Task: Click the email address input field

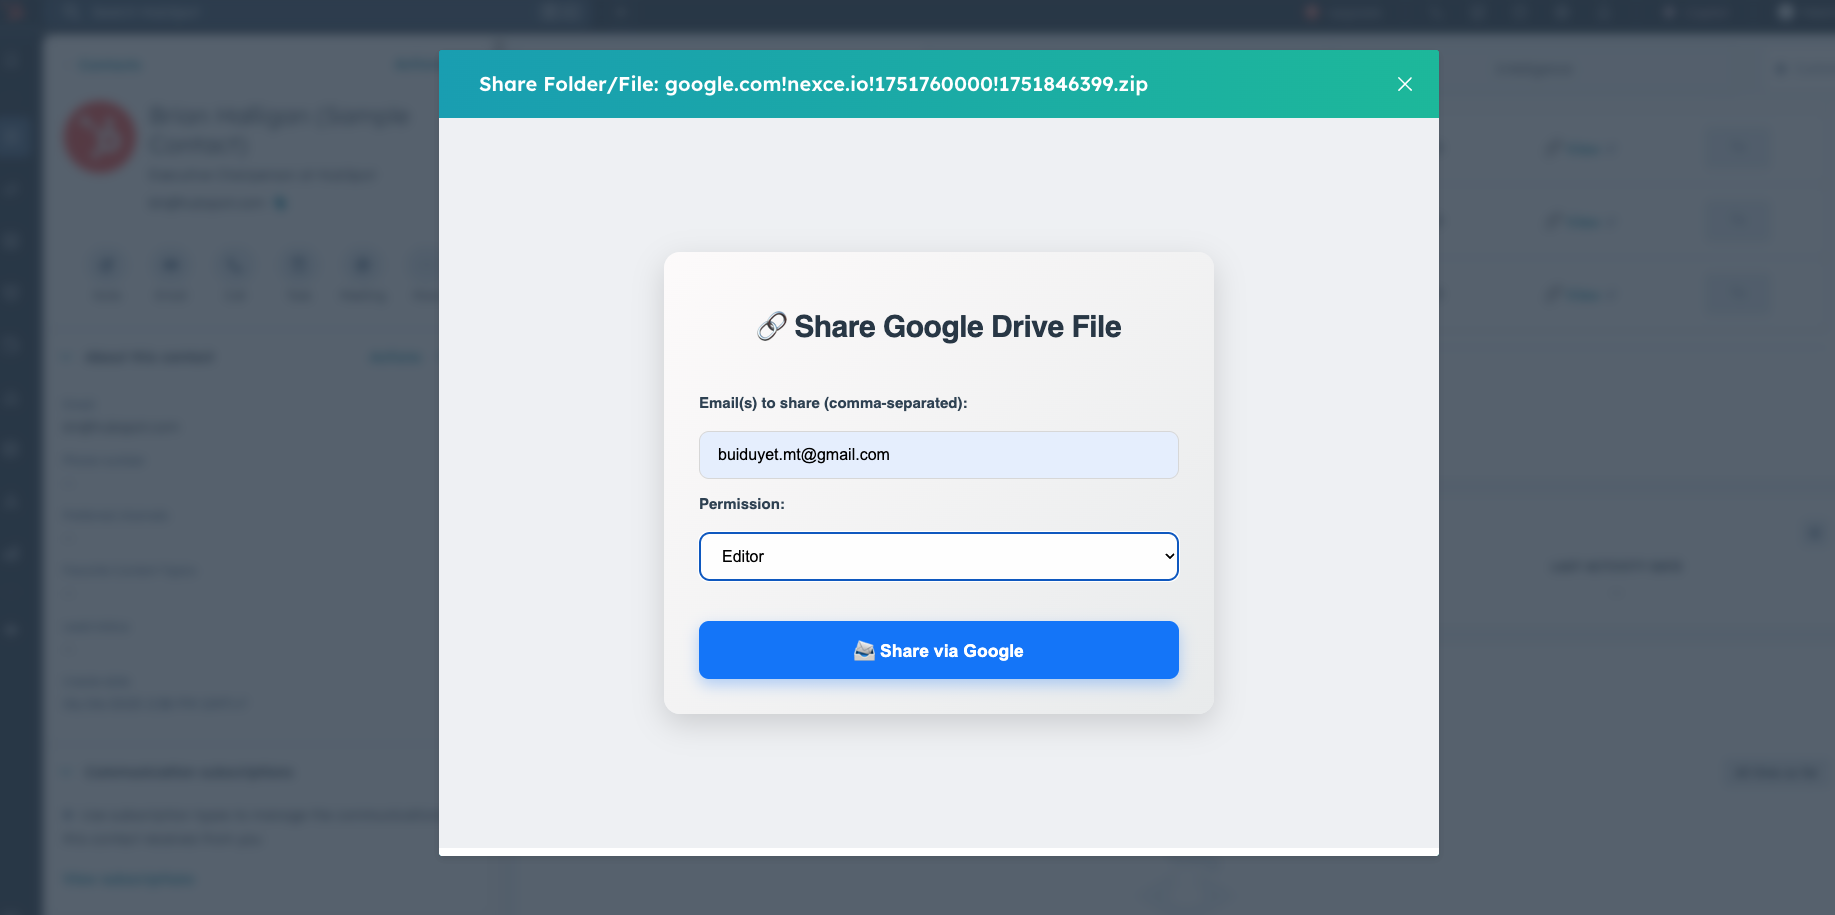Action: (938, 455)
